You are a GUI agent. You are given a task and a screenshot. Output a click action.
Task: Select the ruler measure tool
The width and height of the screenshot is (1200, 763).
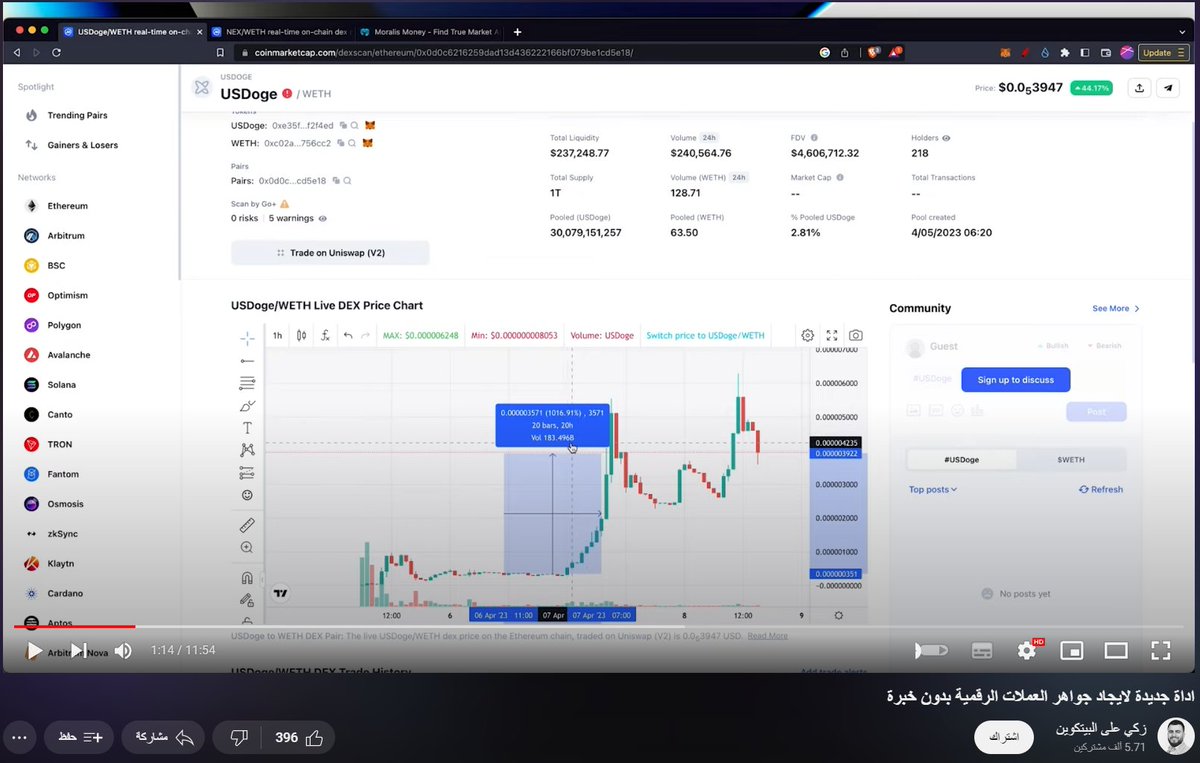[x=247, y=525]
